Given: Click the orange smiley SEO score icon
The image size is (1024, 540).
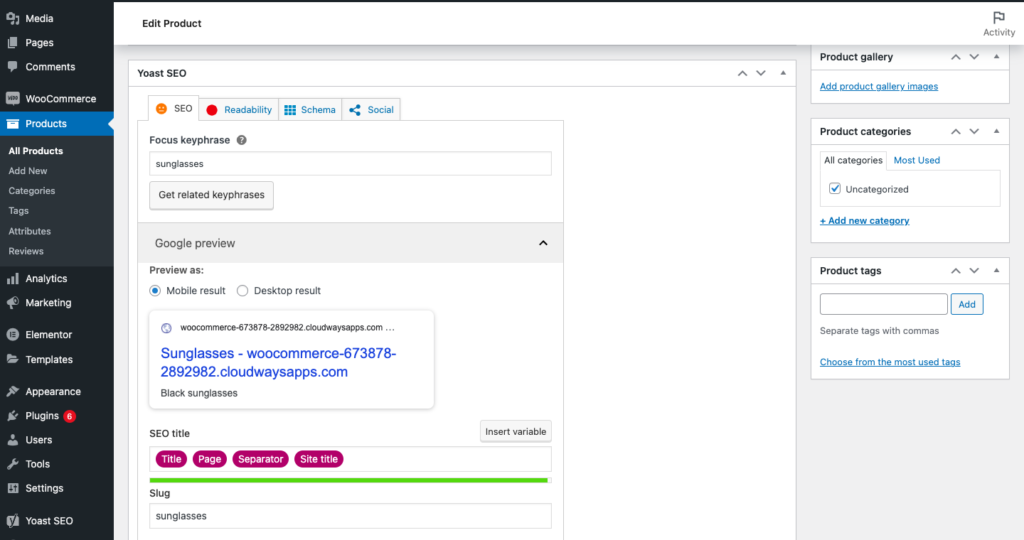Looking at the screenshot, I should 161,109.
